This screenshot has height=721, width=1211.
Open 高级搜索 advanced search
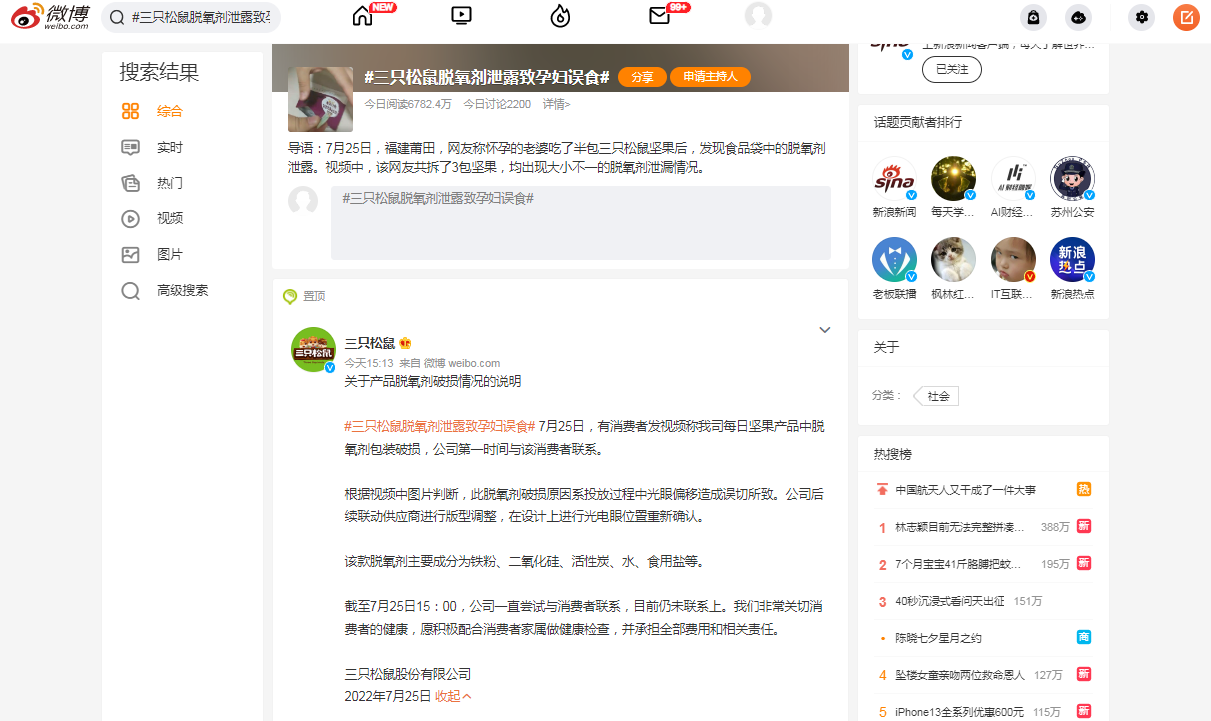pos(182,290)
